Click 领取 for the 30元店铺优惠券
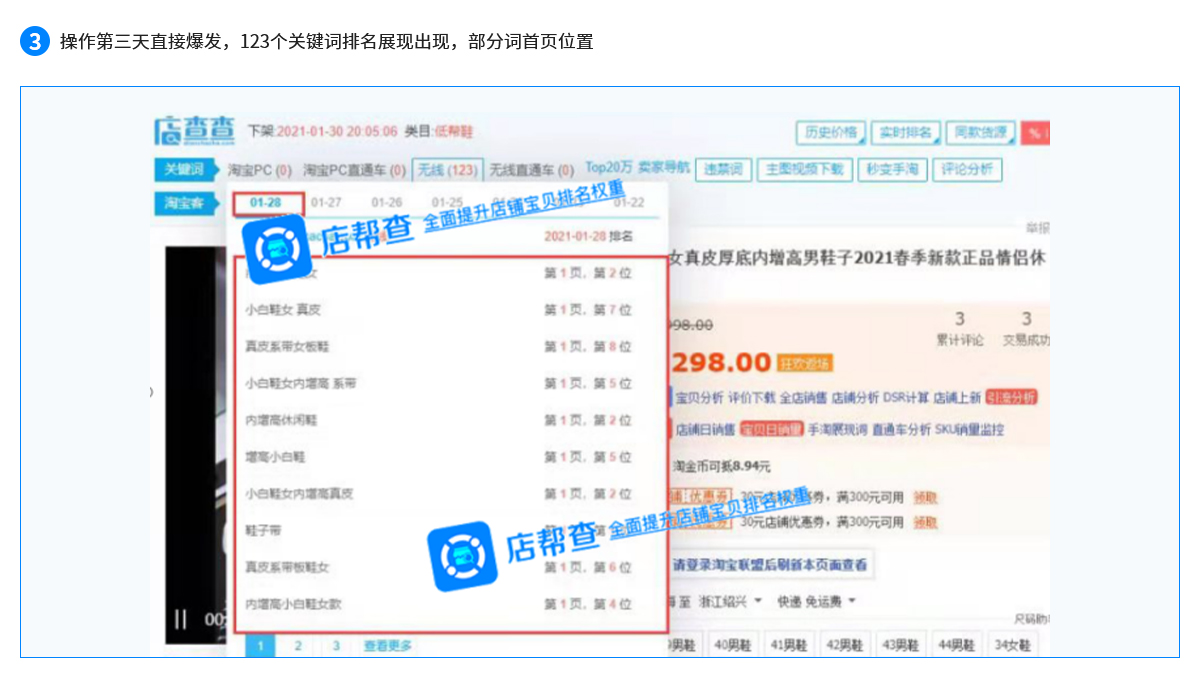The width and height of the screenshot is (1200, 687). coord(925,522)
